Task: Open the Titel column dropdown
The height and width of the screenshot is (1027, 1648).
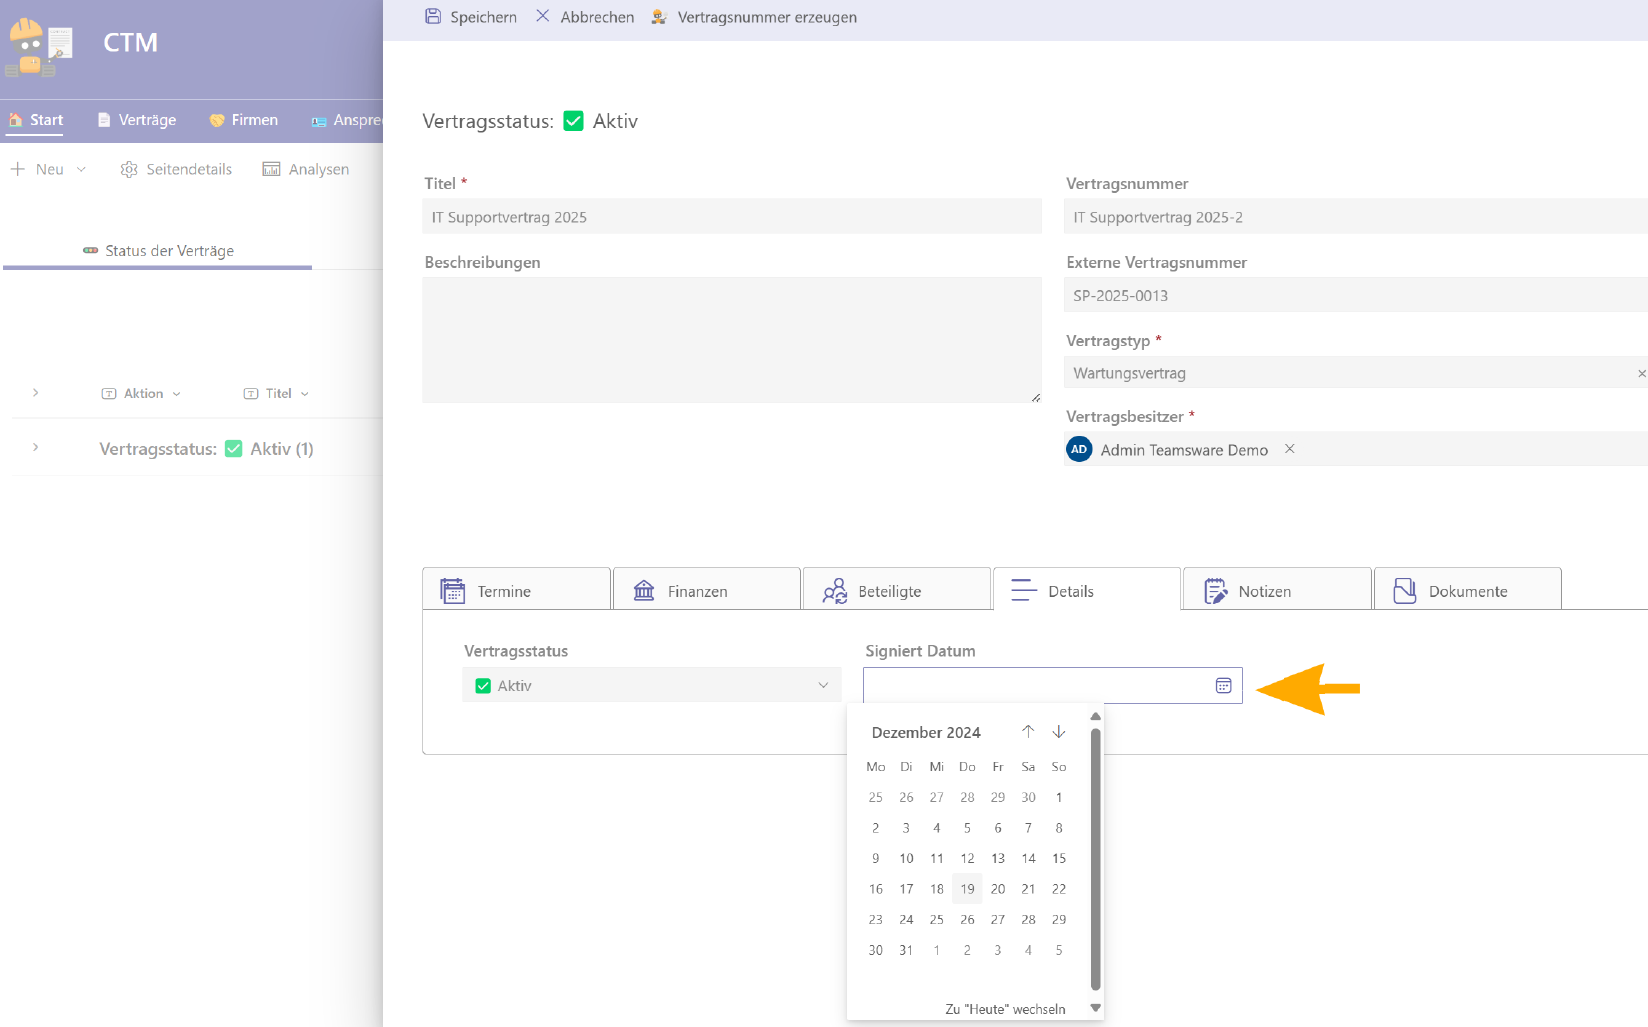Action: [305, 394]
